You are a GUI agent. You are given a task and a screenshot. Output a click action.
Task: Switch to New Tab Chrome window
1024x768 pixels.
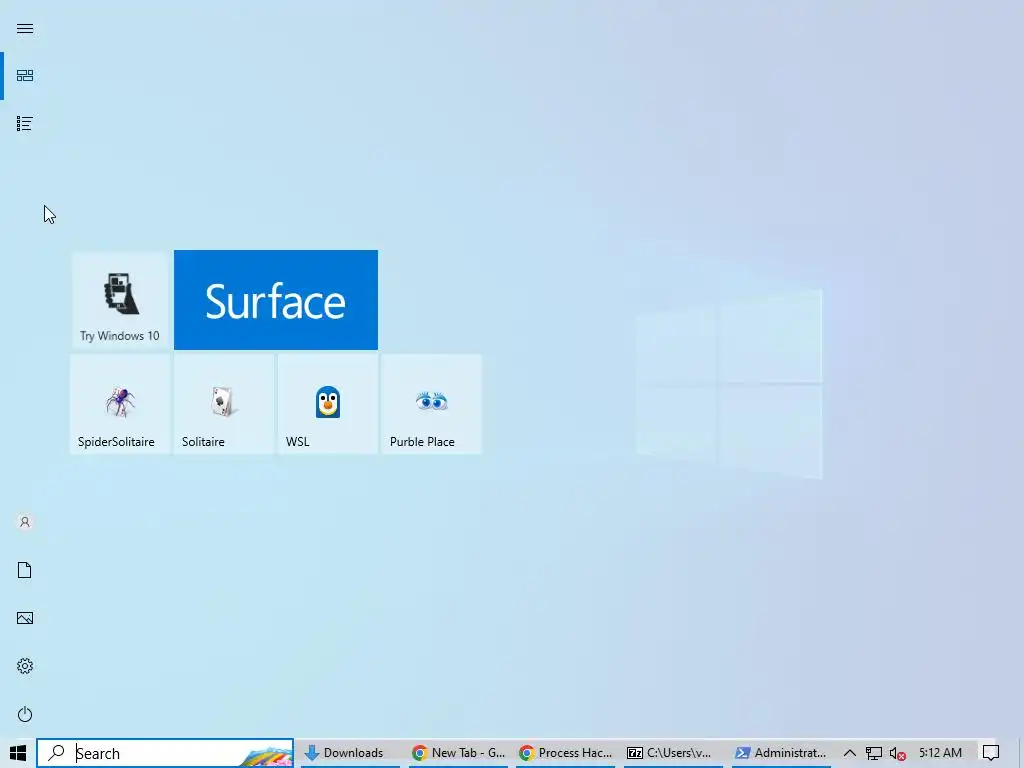pos(458,753)
